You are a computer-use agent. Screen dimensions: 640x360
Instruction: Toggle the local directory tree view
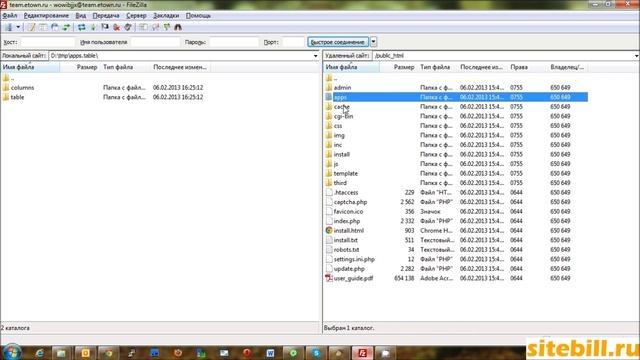point(43,27)
